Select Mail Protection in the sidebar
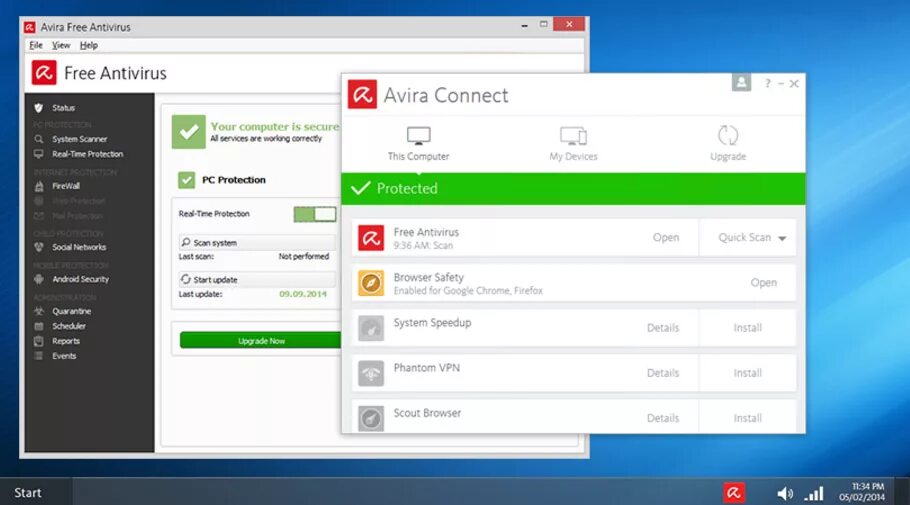 point(77,217)
